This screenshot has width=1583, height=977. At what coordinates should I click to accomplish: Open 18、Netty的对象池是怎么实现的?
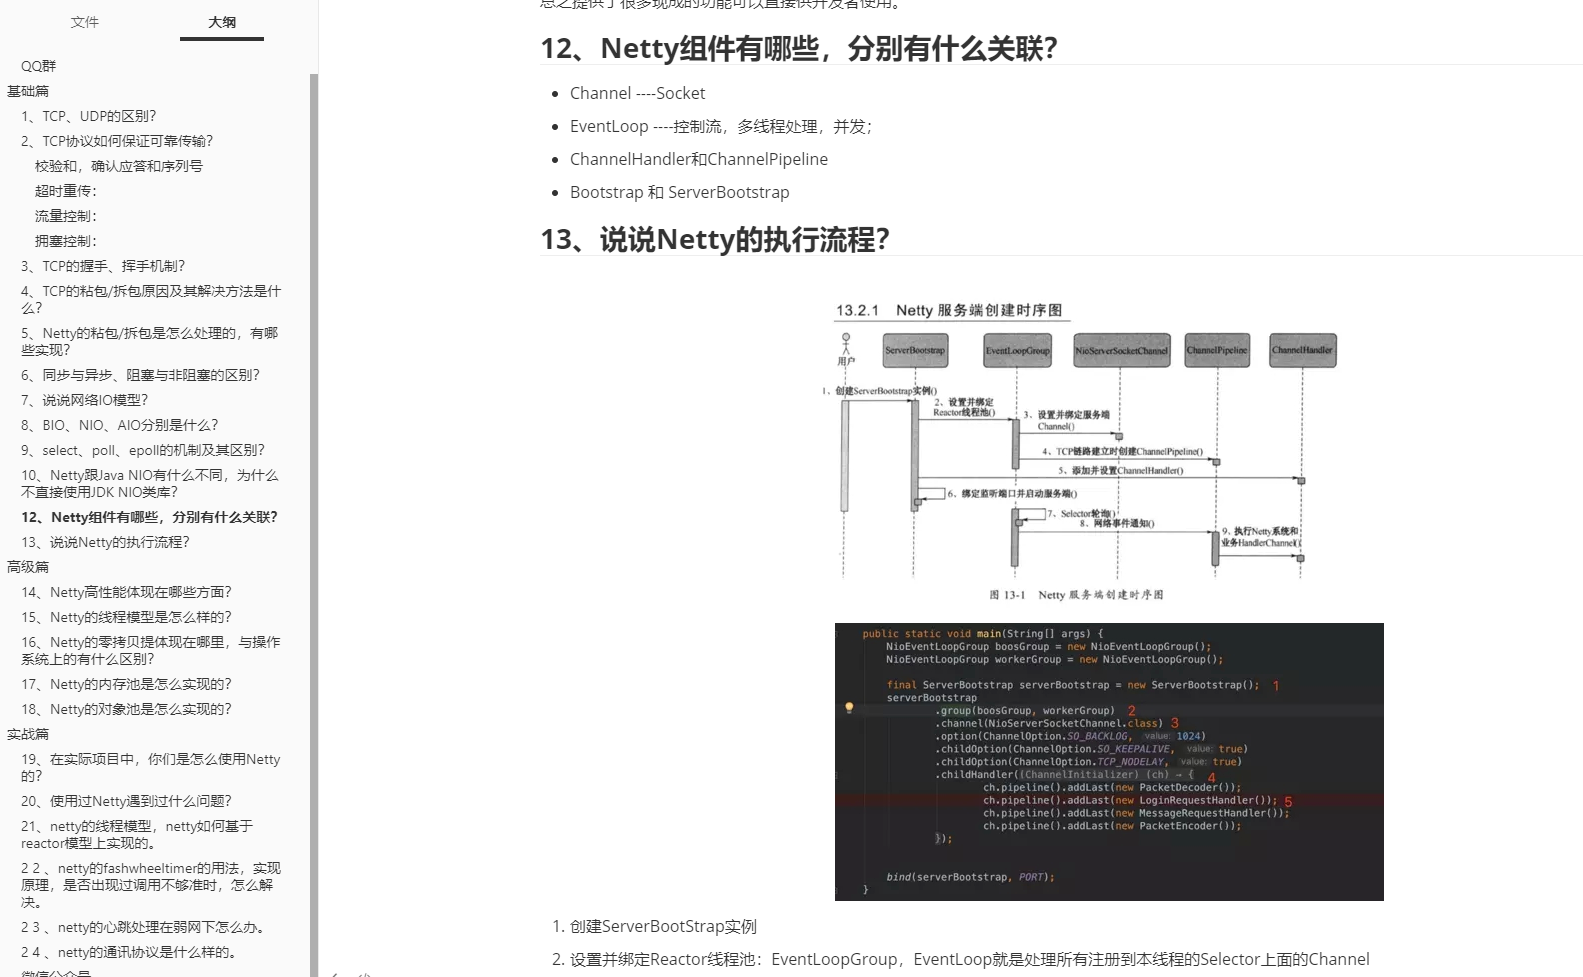[126, 709]
